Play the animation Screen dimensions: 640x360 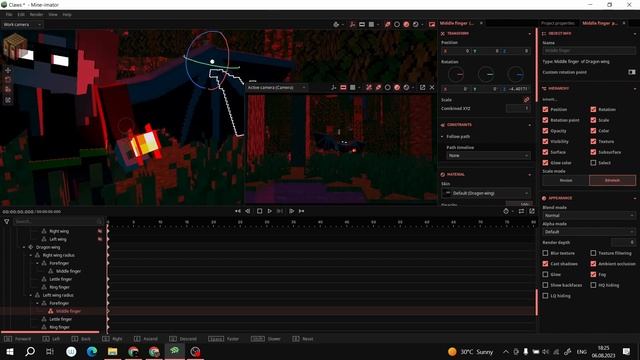tap(270, 211)
